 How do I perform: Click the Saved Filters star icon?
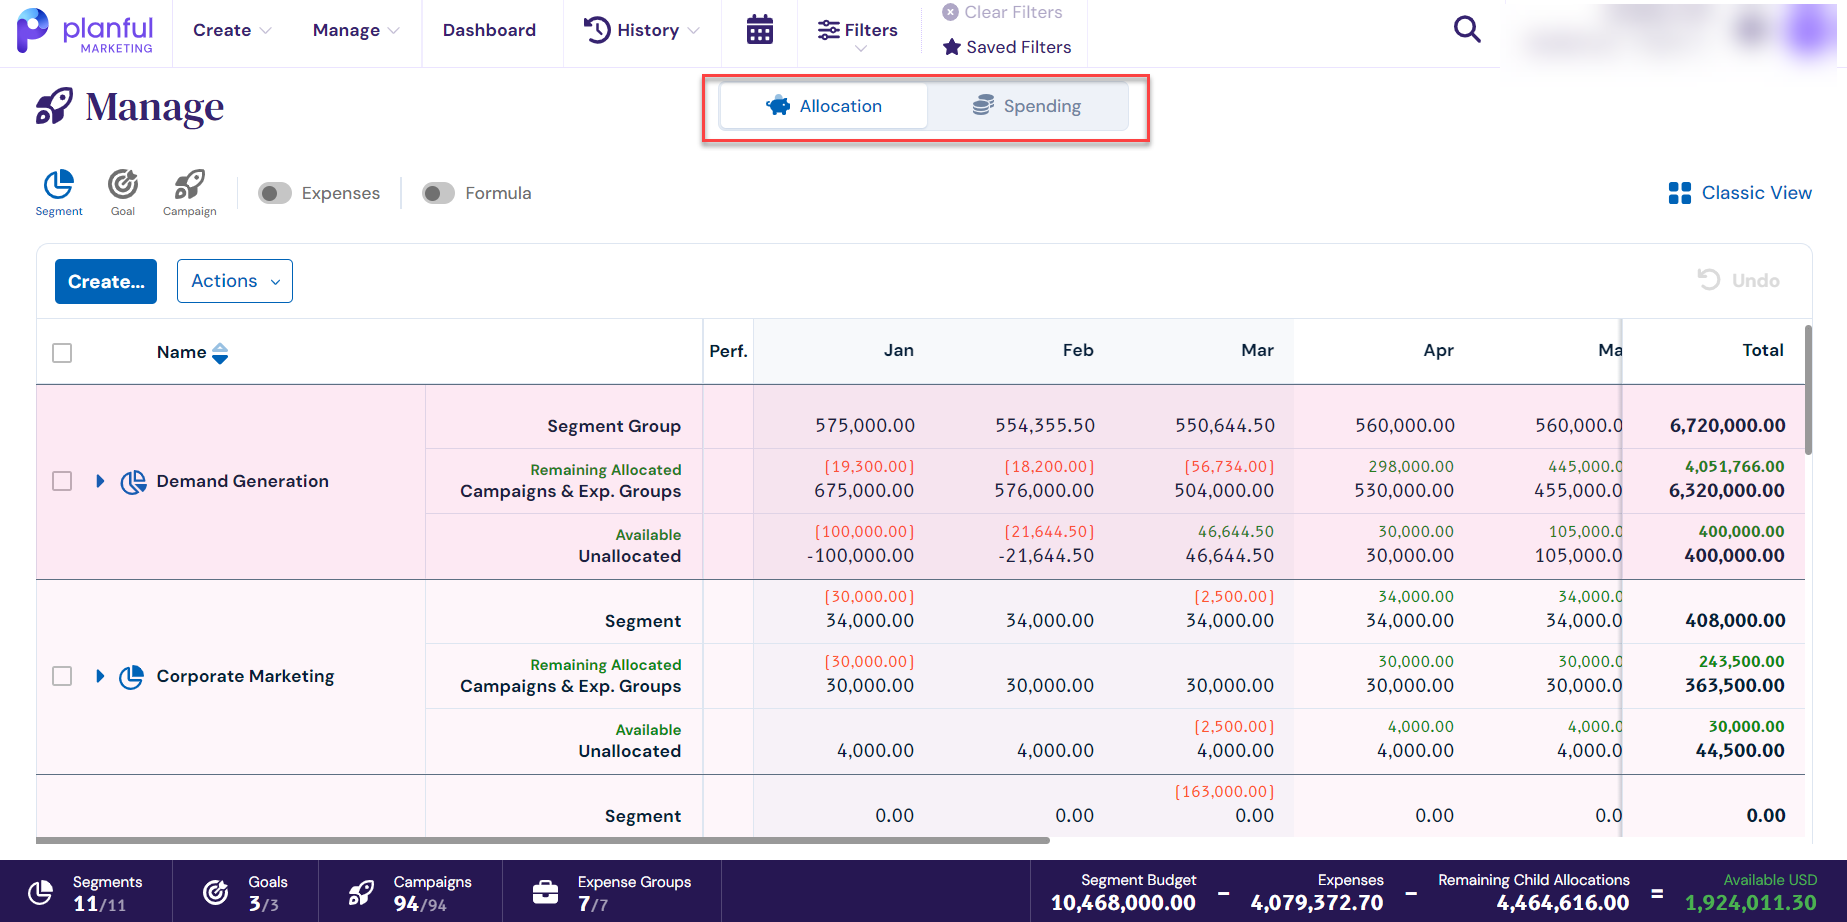[952, 47]
